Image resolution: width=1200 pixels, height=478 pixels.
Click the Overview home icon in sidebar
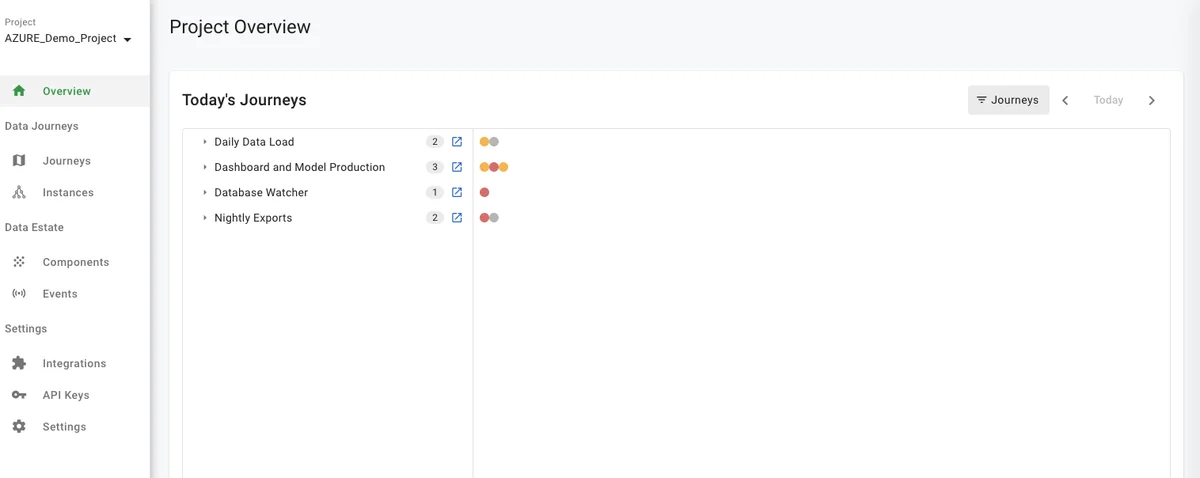pos(19,91)
